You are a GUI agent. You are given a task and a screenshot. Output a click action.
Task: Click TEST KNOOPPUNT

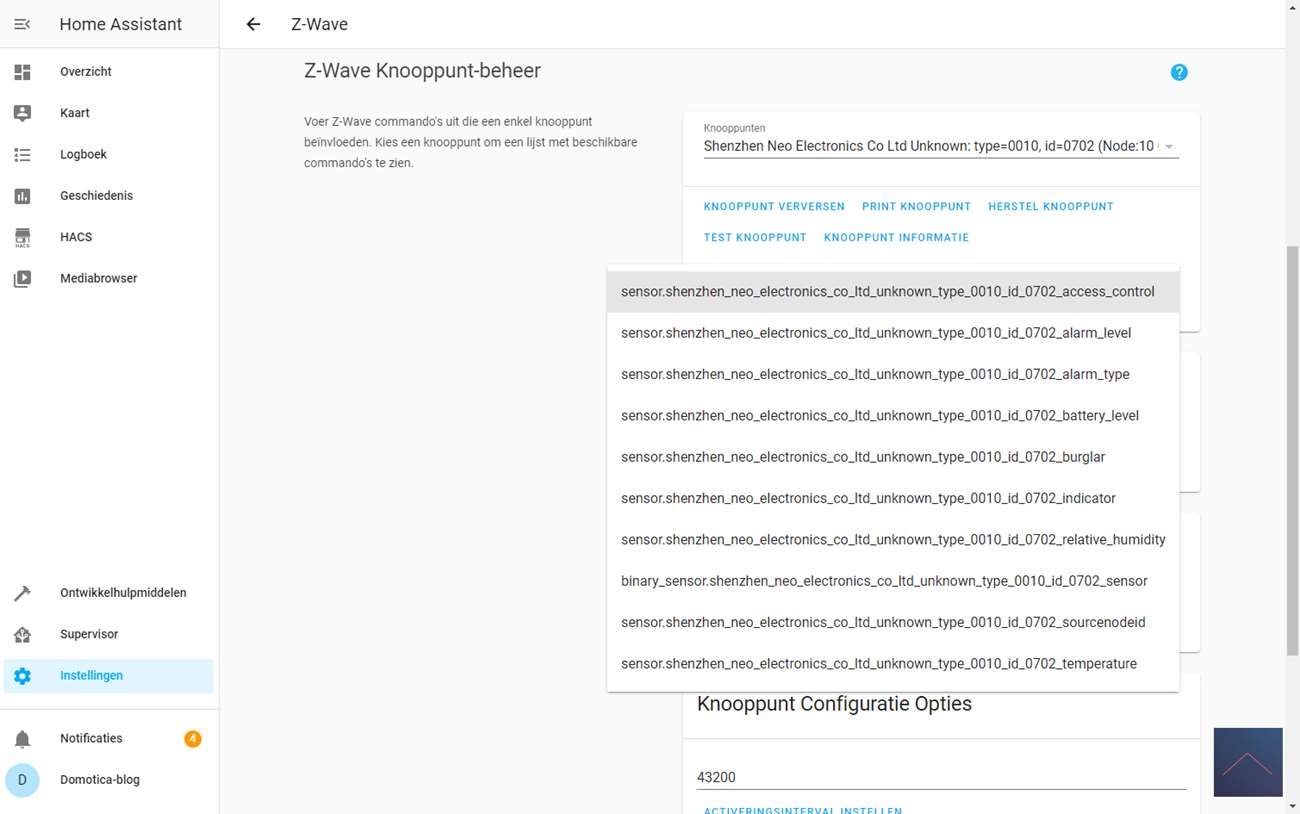[x=754, y=237]
